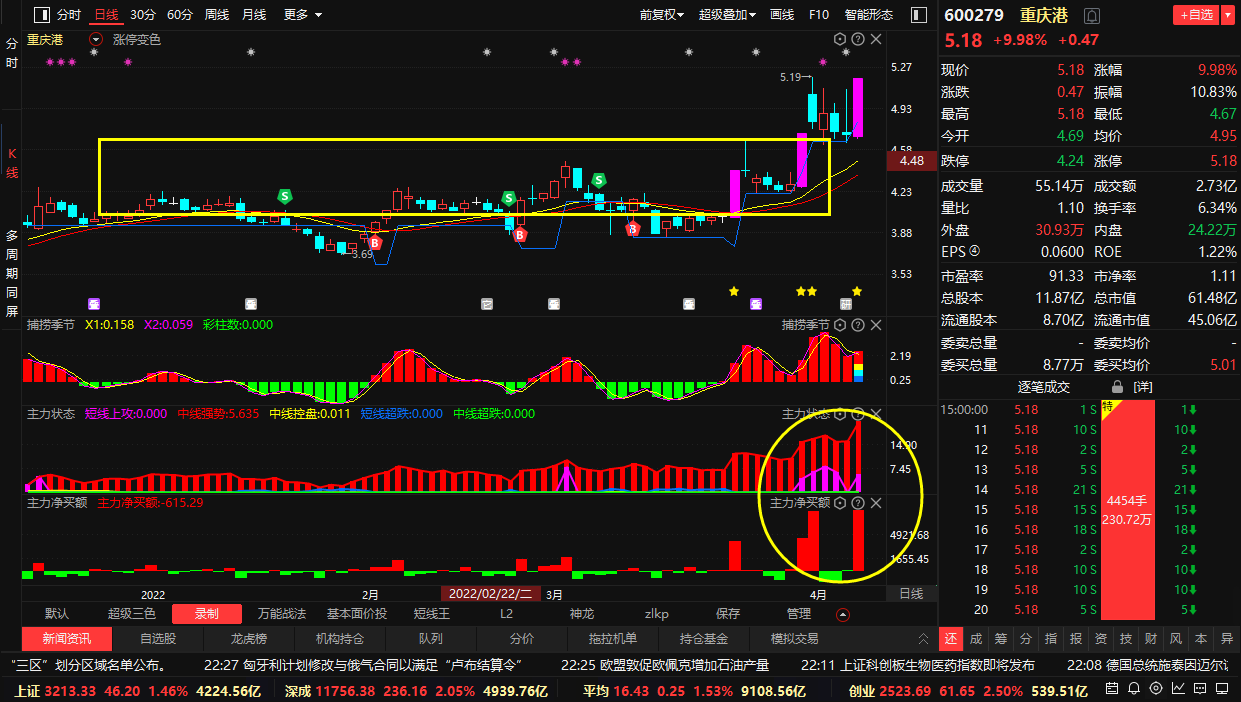Click the 日线 label on the time axis
The image size is (1241, 702).
coord(911,593)
